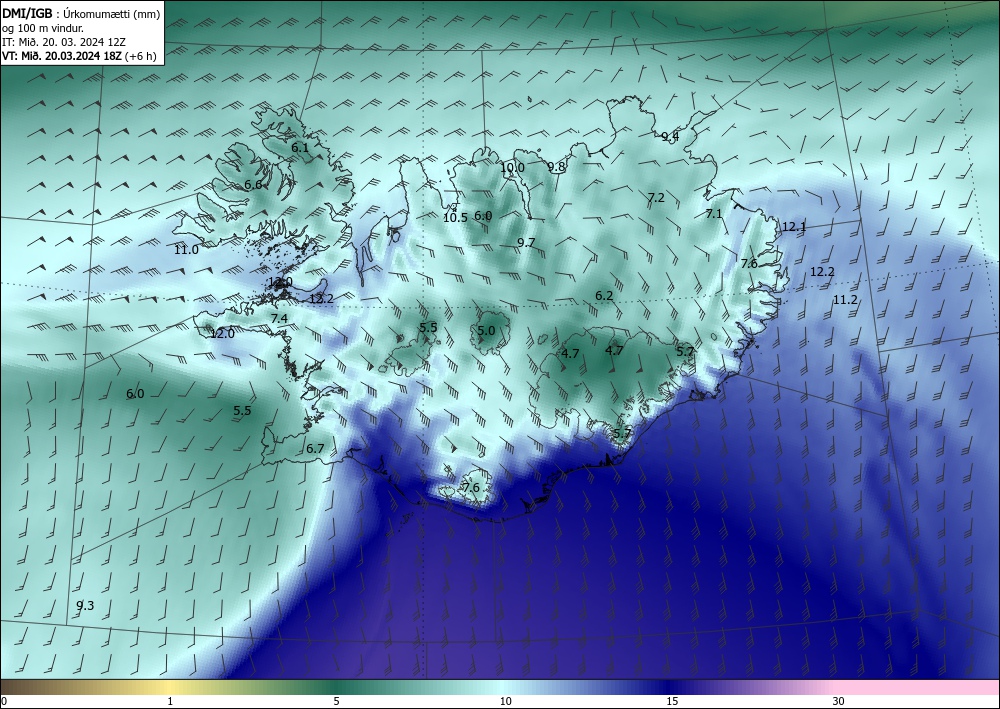Select the 9.3 value over the ocean
Viewport: 1000px width, 709px height.
click(85, 606)
